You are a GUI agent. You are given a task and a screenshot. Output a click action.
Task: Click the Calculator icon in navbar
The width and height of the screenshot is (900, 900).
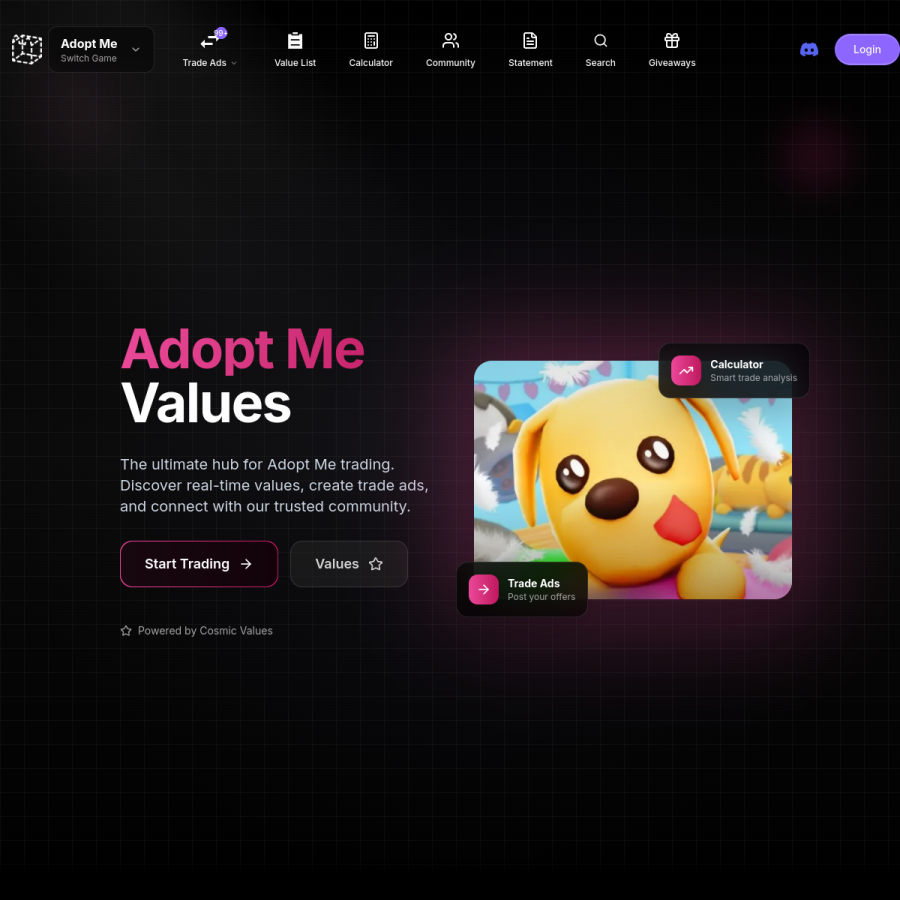click(371, 41)
